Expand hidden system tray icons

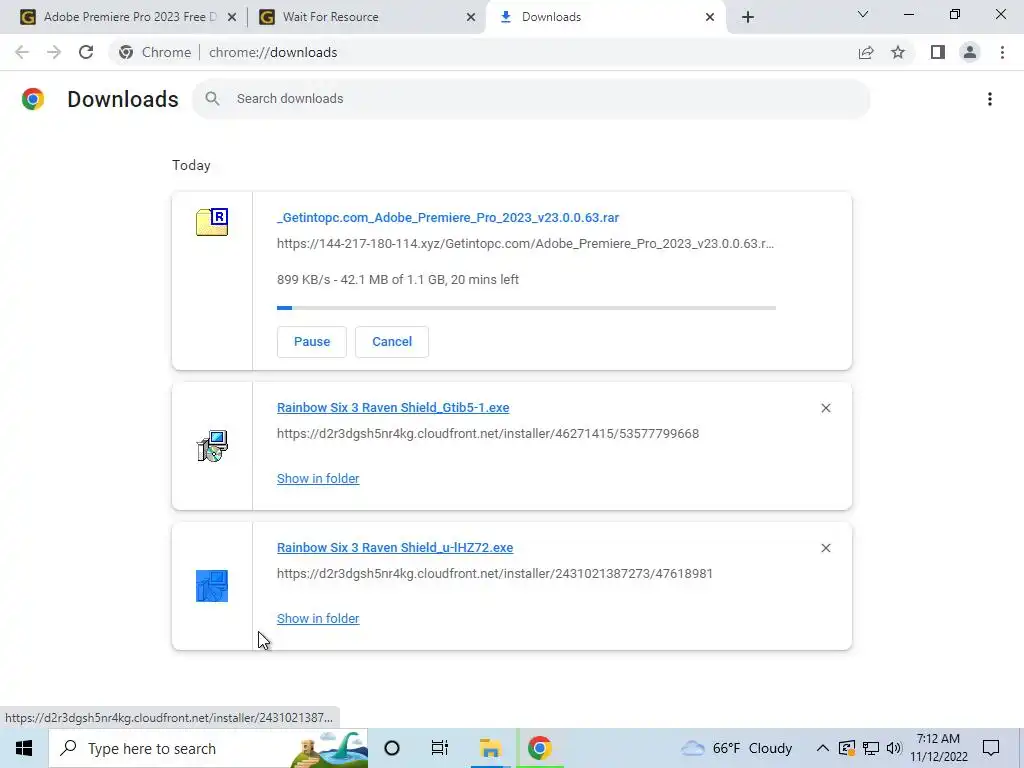tap(823, 748)
